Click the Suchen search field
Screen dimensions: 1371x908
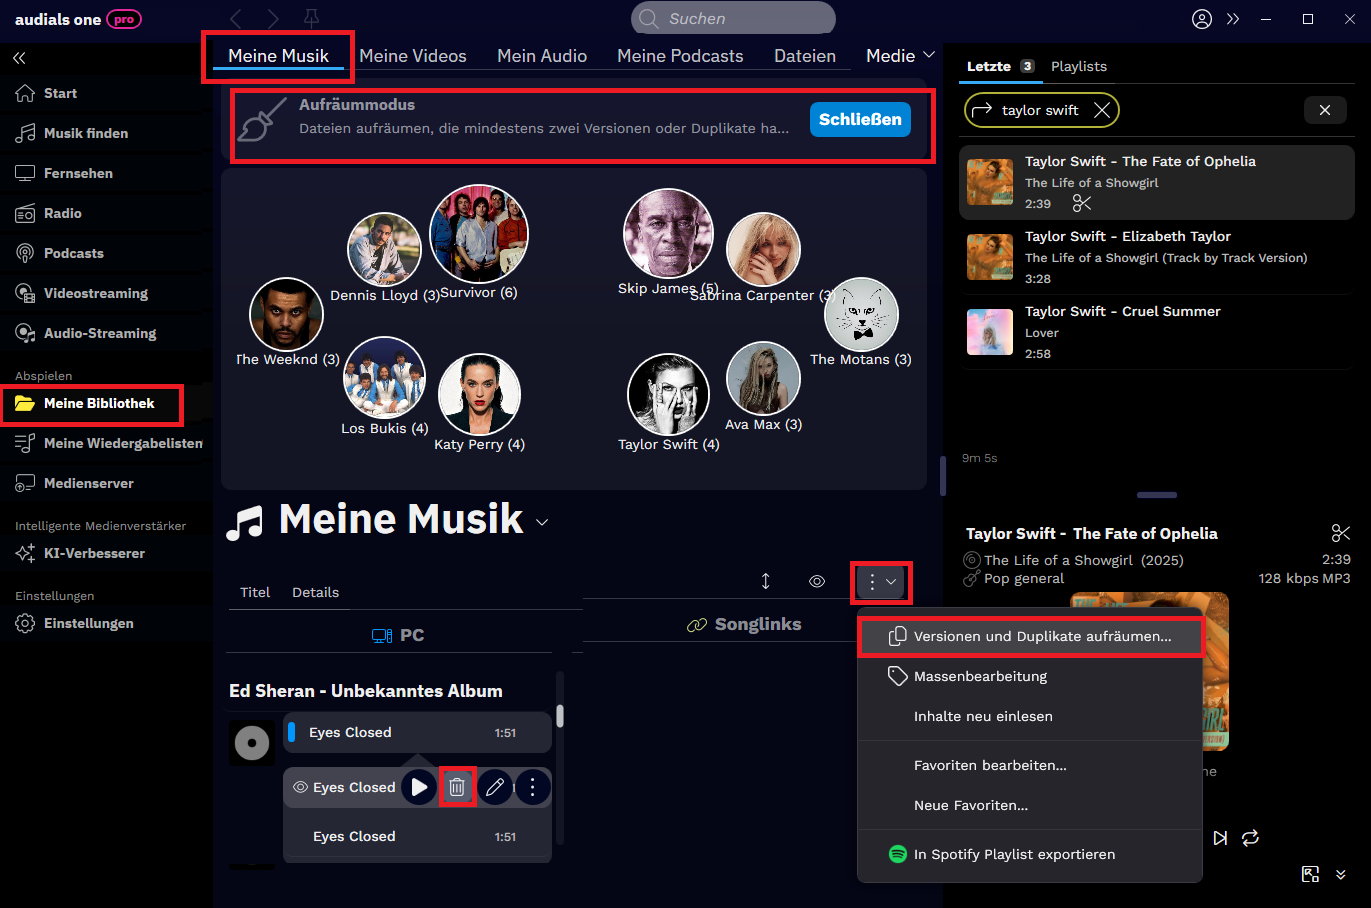tap(733, 18)
